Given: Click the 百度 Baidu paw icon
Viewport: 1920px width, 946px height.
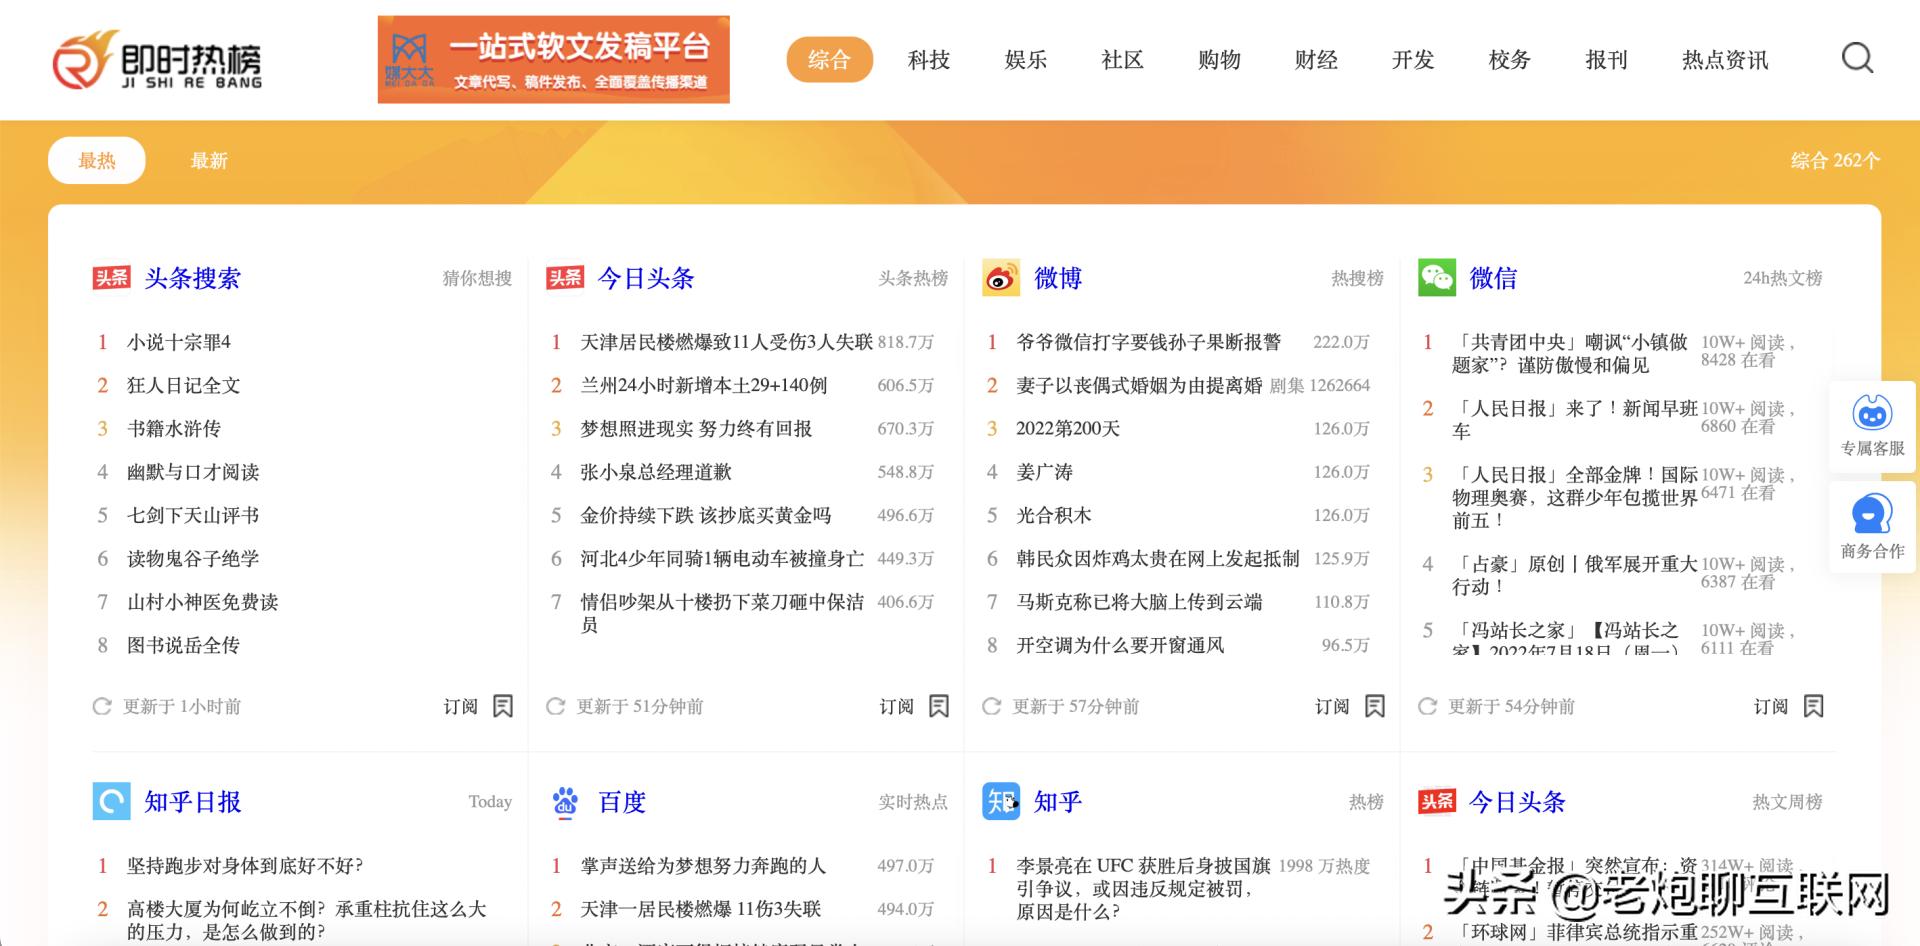Looking at the screenshot, I should 565,801.
